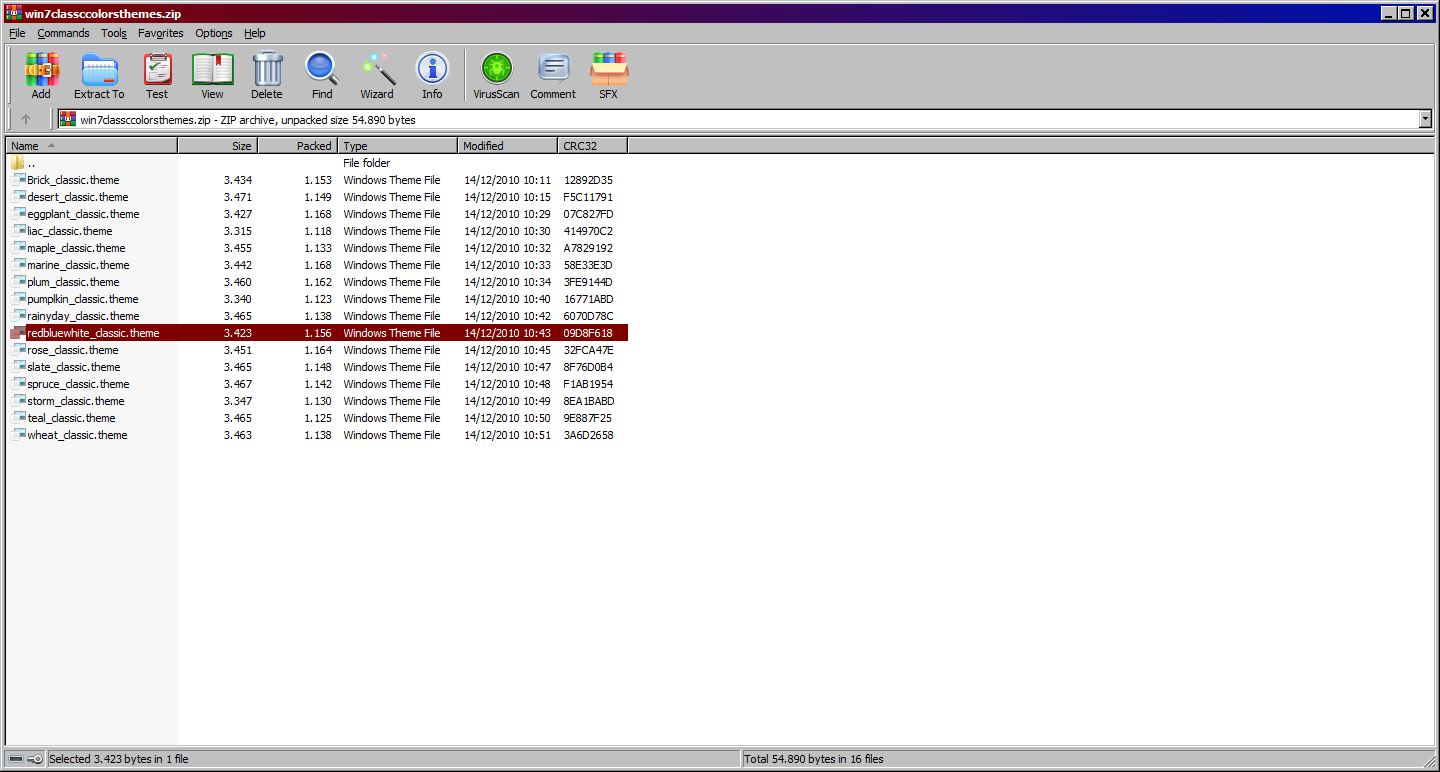Sort by Type column header

coord(398,146)
